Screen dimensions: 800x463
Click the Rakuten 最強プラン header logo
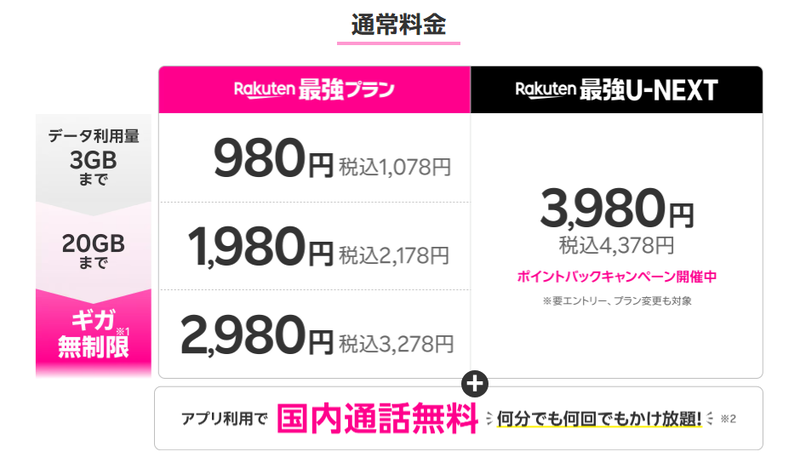tap(314, 89)
